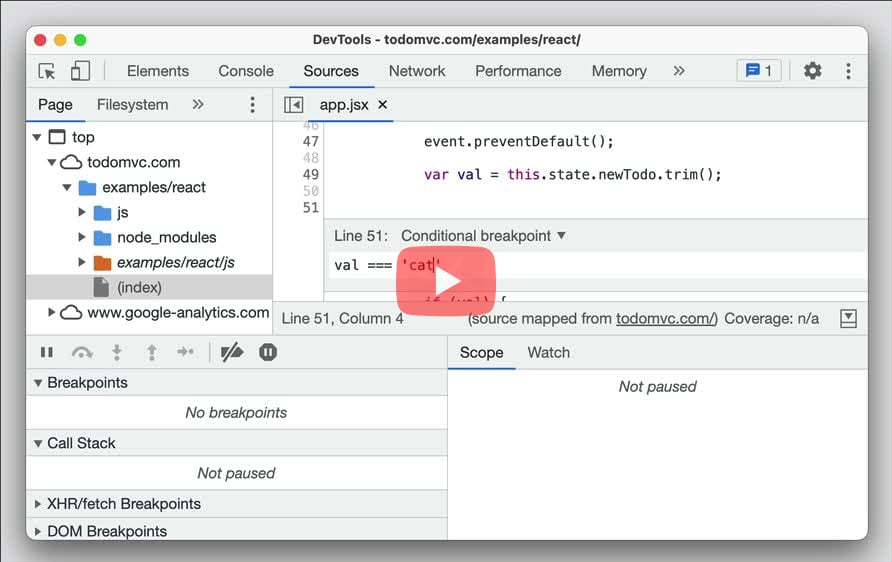
Task: Open DevTools settings gear
Action: (x=812, y=71)
